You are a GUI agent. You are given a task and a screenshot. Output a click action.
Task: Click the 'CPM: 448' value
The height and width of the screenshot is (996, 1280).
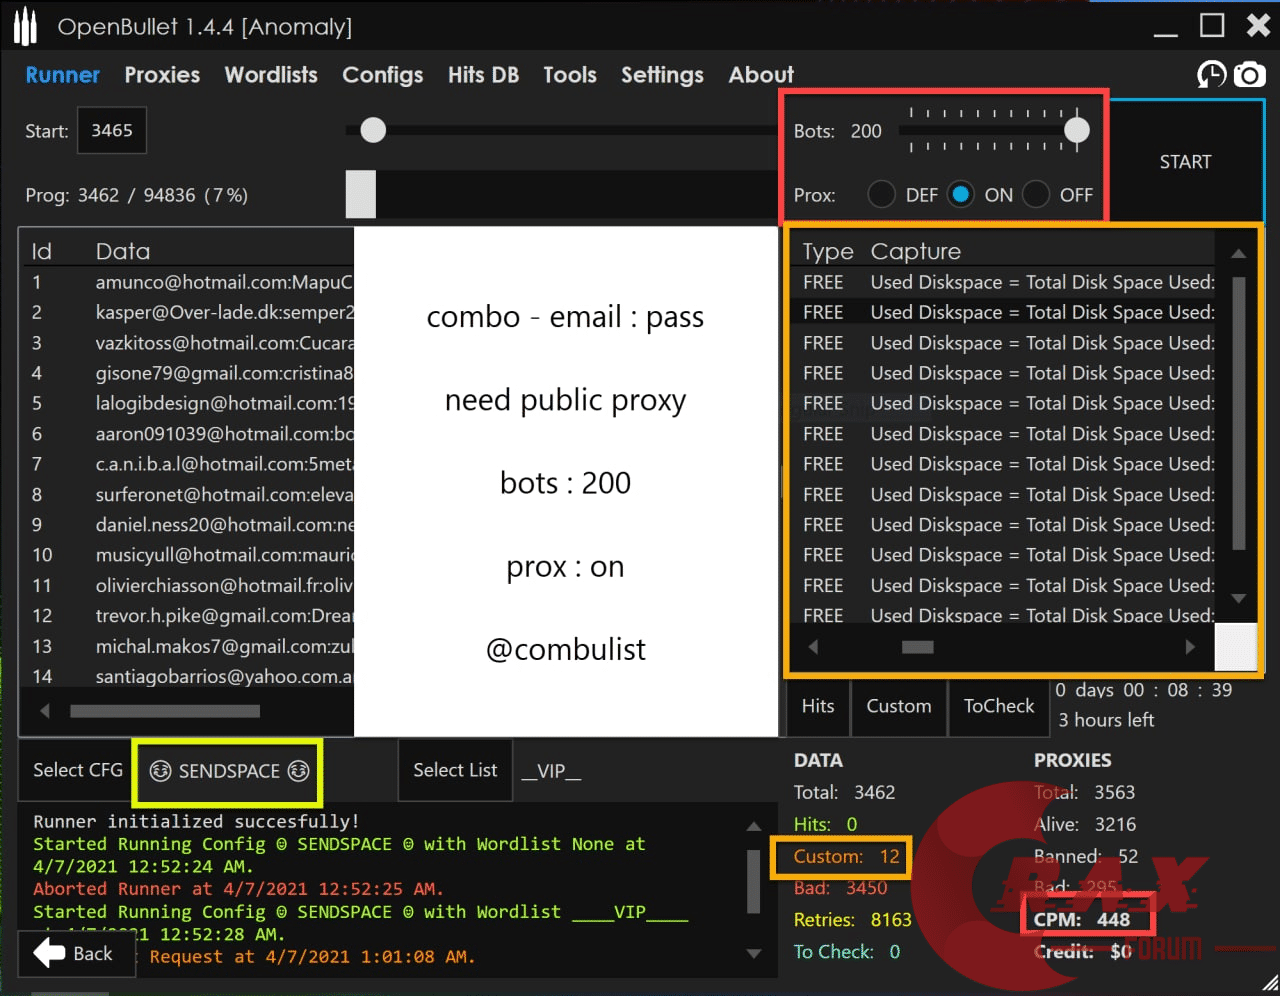pos(1082,920)
